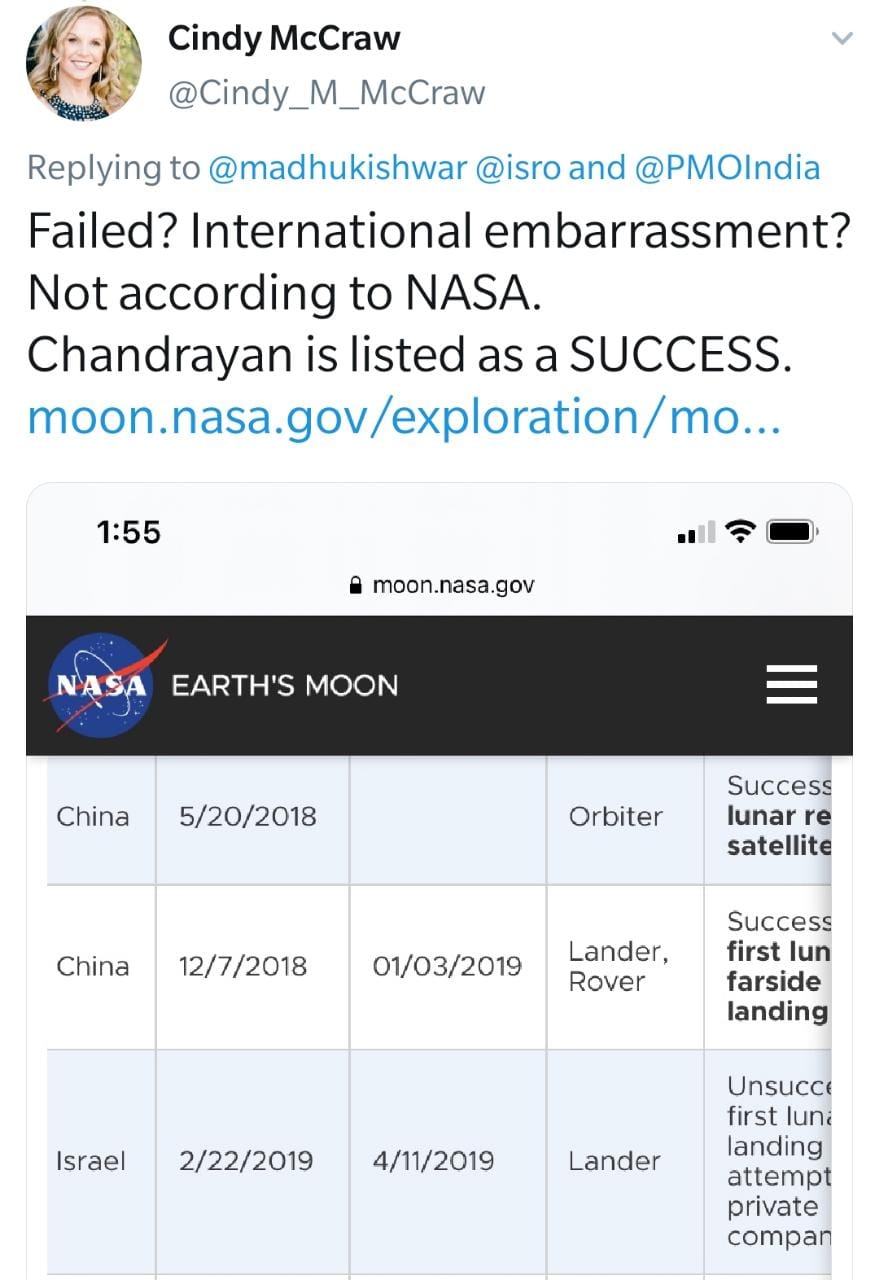Click the EARTH'S MOON site title
The image size is (879, 1280).
tap(285, 686)
